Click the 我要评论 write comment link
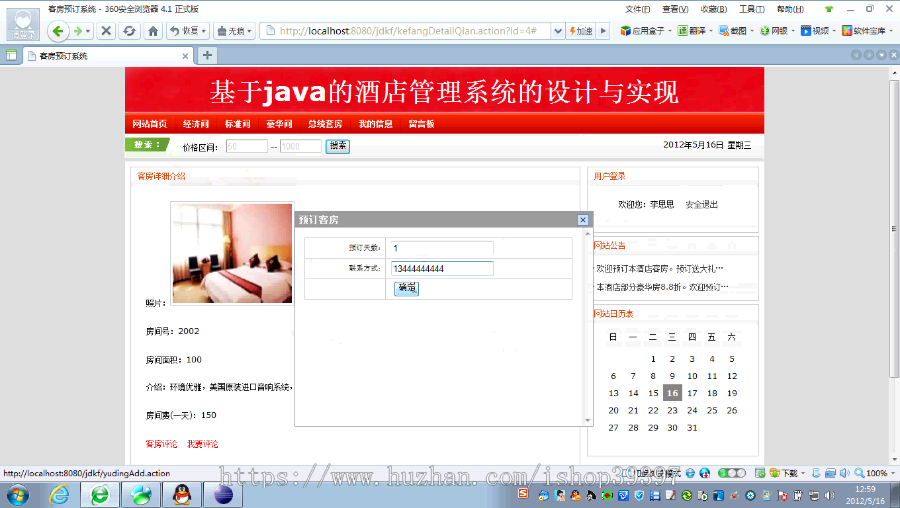This screenshot has height=508, width=900. pyautogui.click(x=203, y=444)
